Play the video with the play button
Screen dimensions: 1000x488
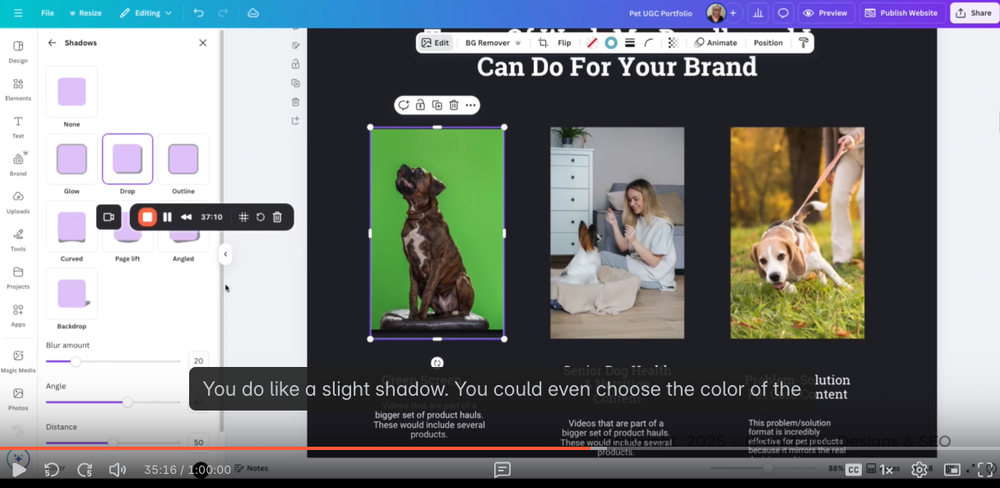pyautogui.click(x=19, y=470)
